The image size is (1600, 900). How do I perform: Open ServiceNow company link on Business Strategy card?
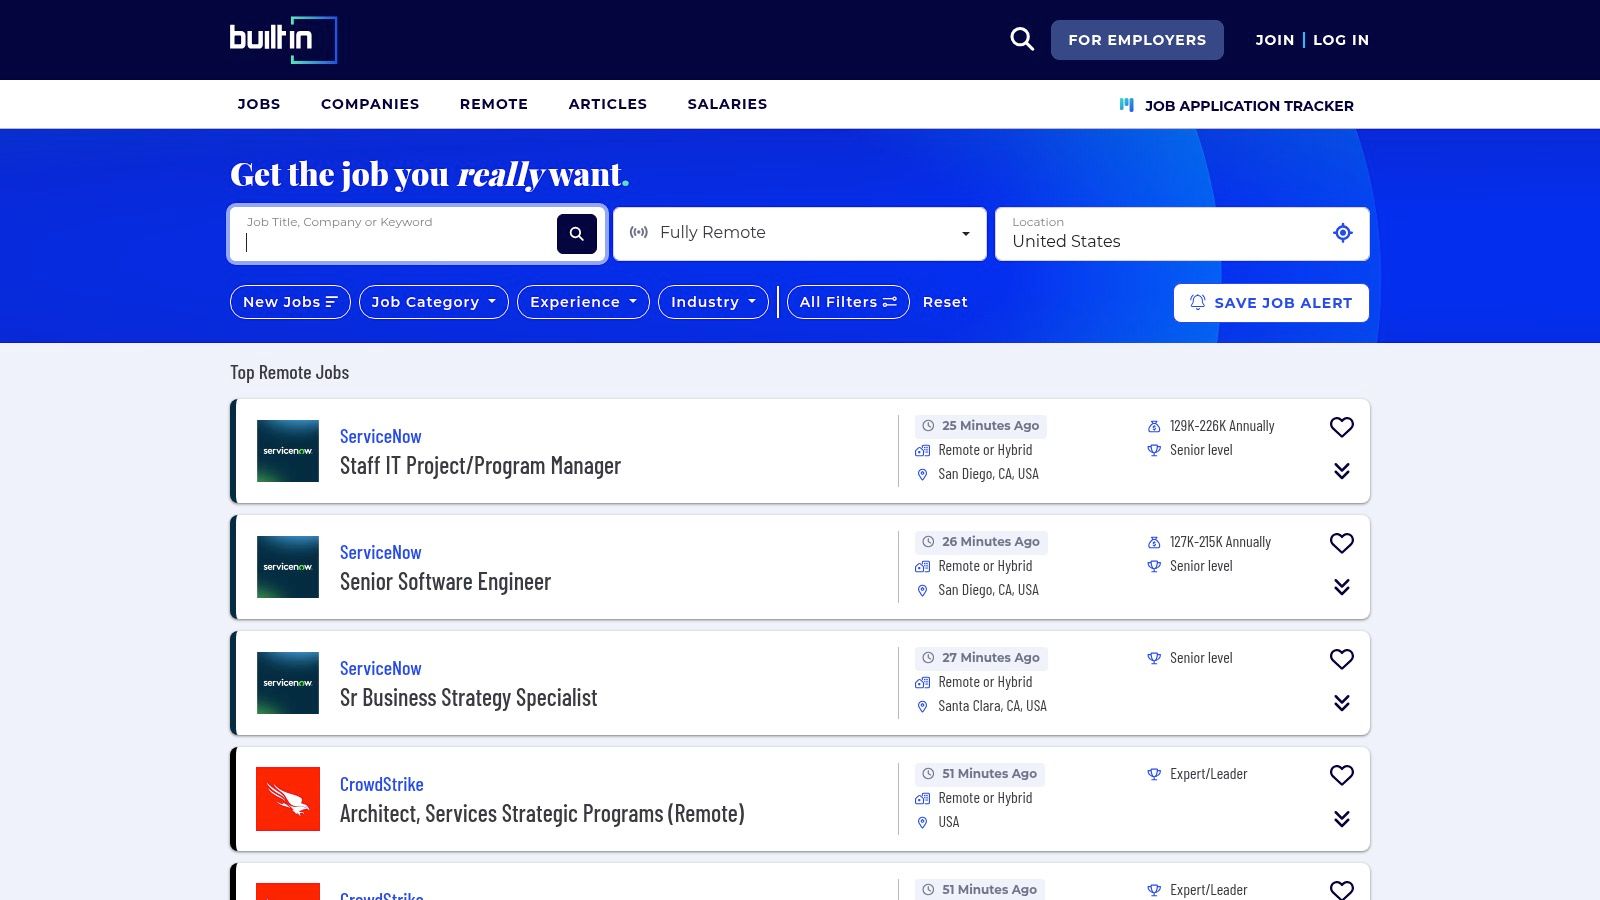[x=380, y=668]
